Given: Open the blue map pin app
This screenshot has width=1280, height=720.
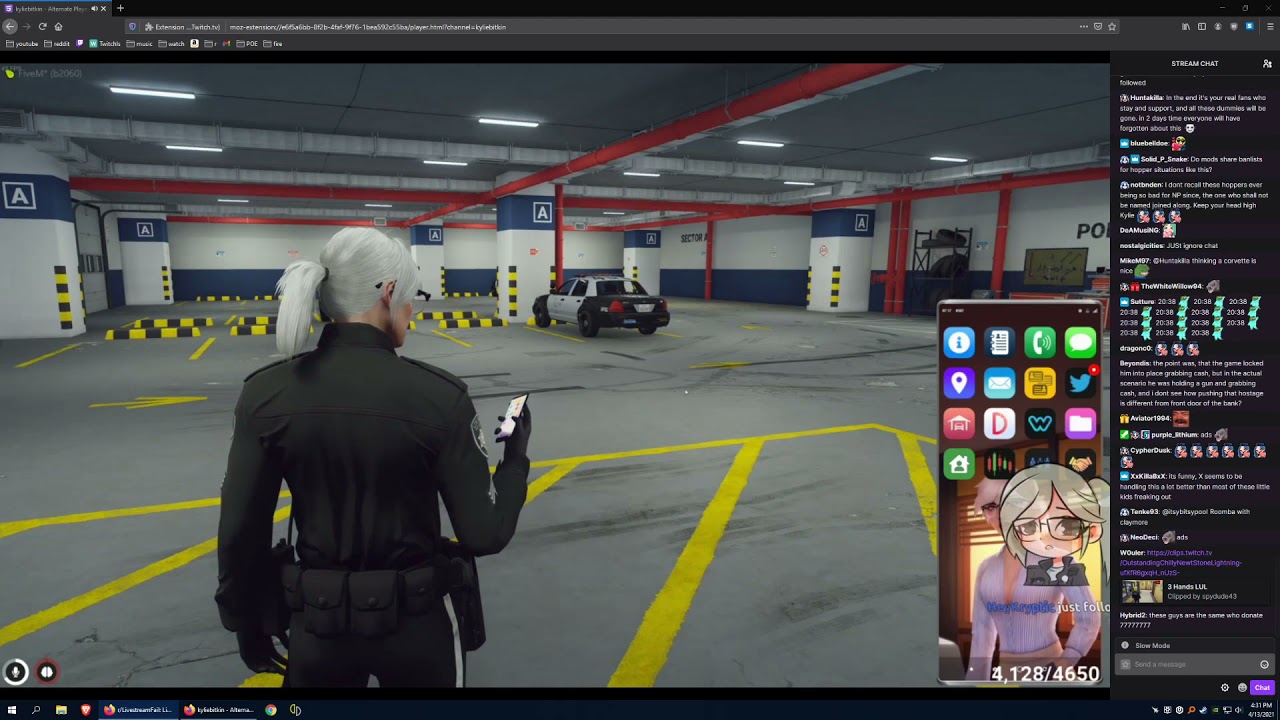Looking at the screenshot, I should [959, 383].
